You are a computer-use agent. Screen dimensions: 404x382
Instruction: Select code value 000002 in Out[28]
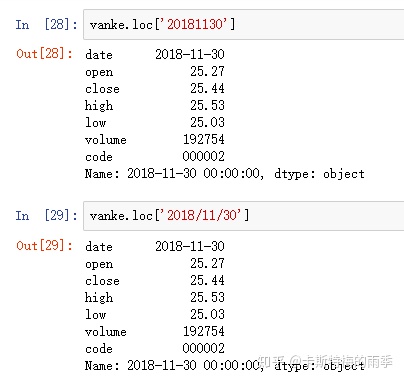[x=204, y=156]
